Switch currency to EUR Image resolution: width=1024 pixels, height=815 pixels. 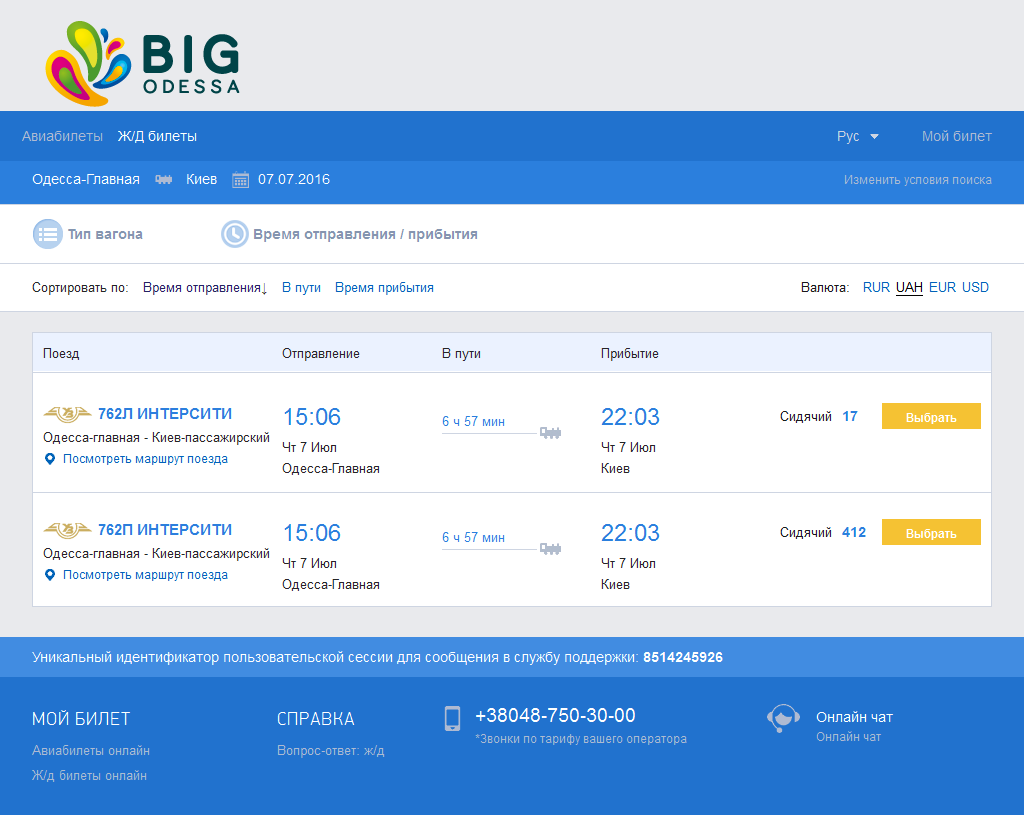tap(942, 288)
